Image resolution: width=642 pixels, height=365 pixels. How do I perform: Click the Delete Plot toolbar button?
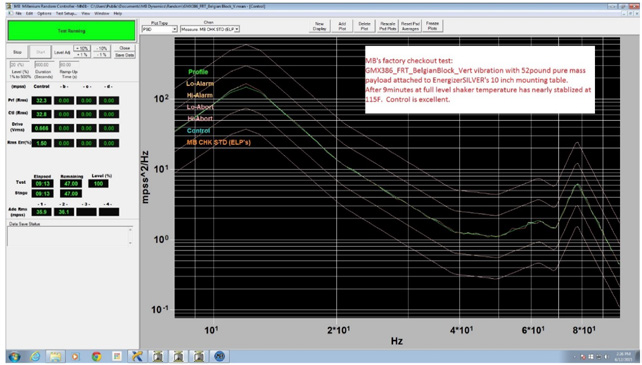[364, 26]
